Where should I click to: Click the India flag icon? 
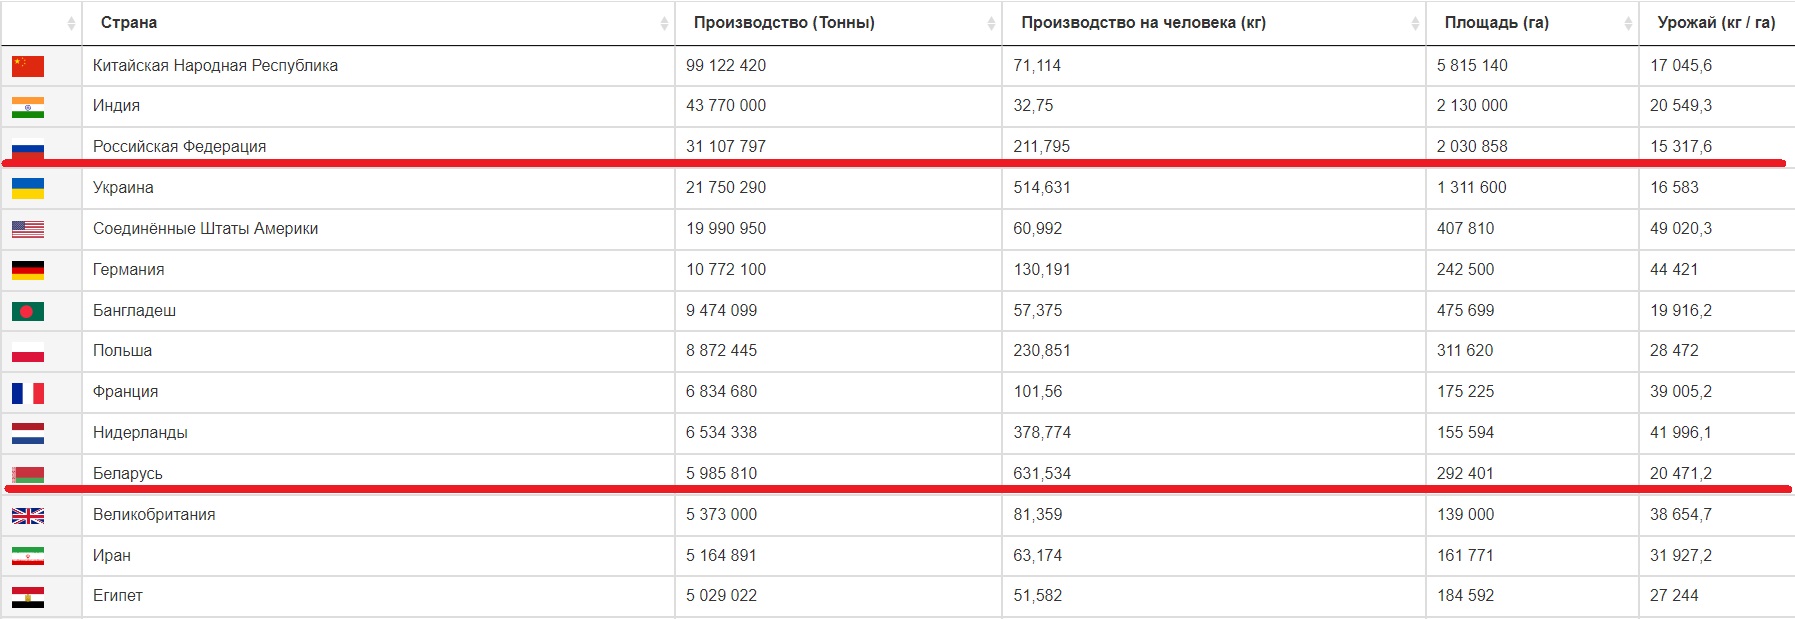click(28, 107)
